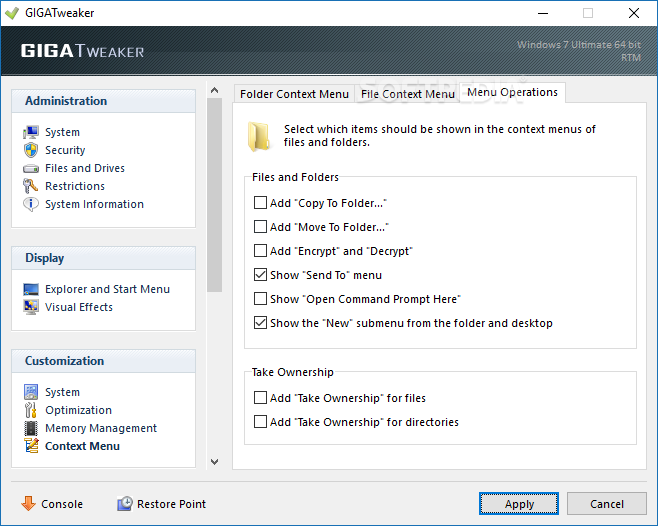This screenshot has height=526, width=658.
Task: Enable Add "Take Ownership" for files
Action: tap(260, 398)
